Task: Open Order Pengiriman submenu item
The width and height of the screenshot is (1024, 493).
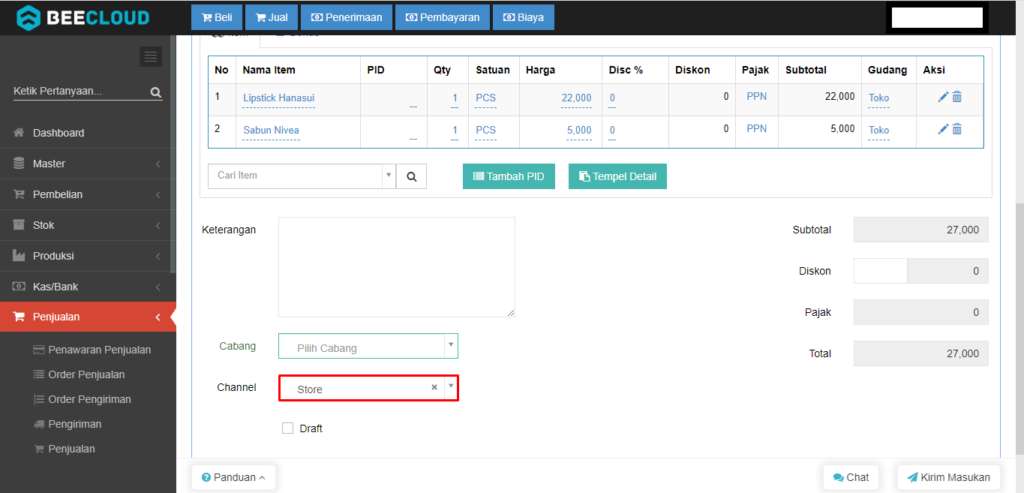Action: point(82,399)
